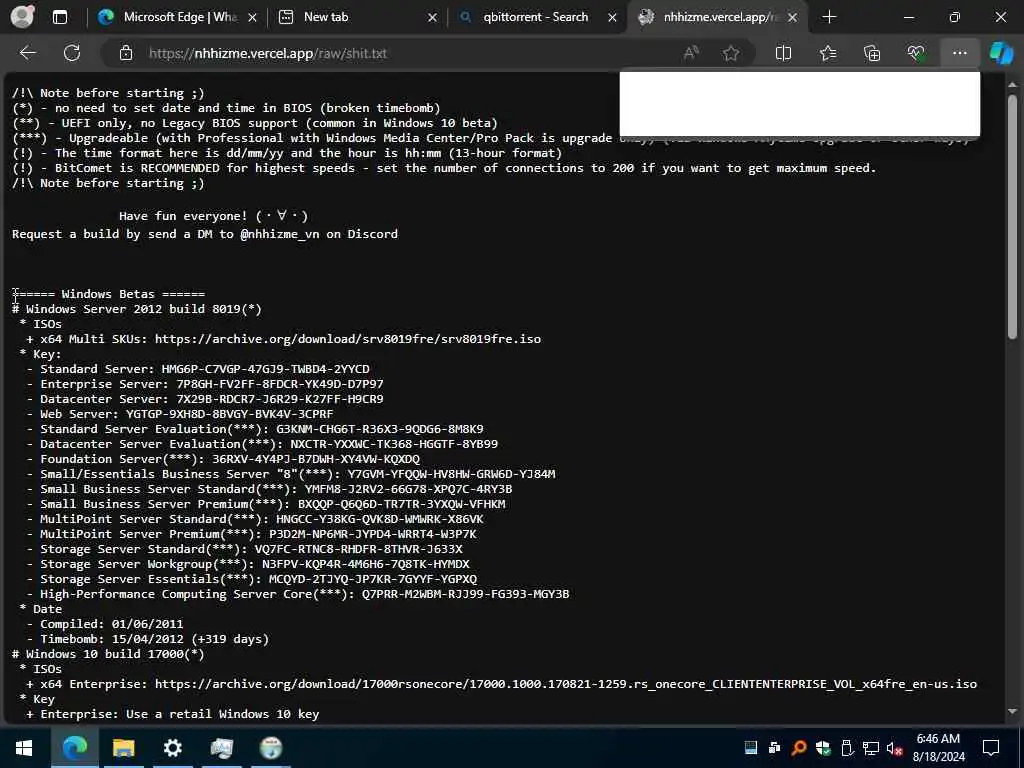Click the Read aloud icon

click(691, 53)
